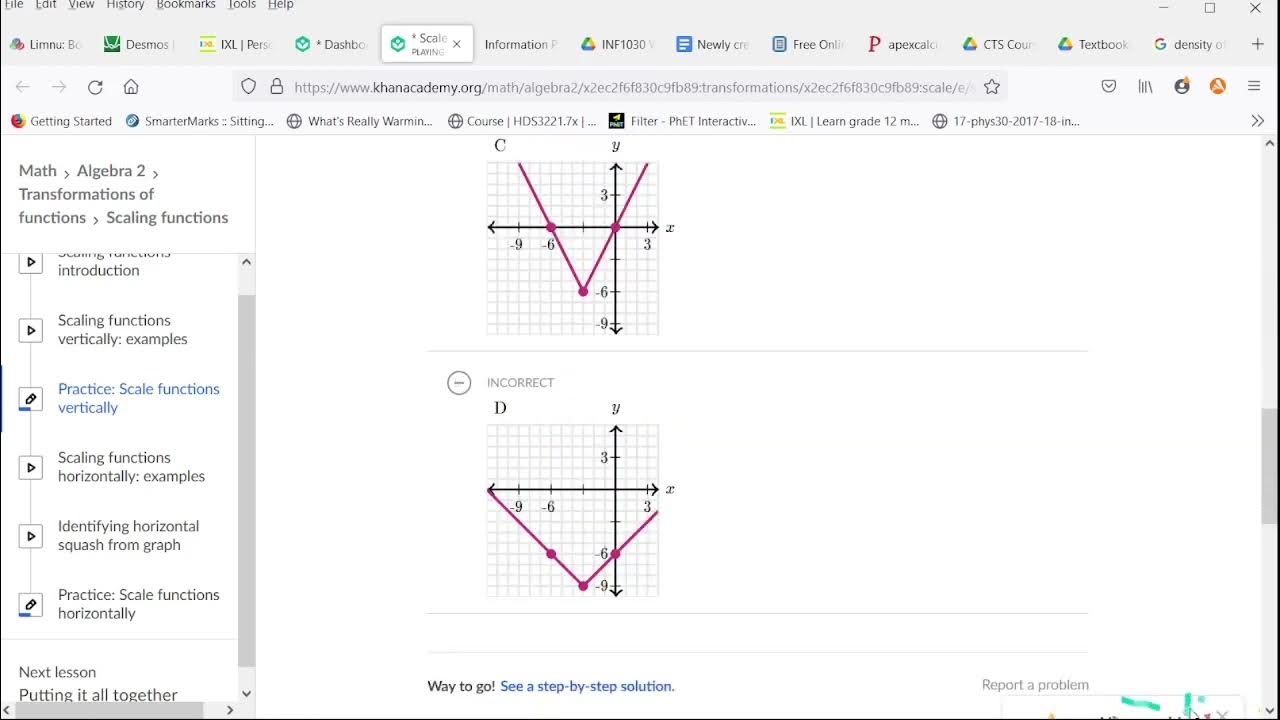Screen dimensions: 1280x720
Task: Open the Firefox account icon
Action: (x=1182, y=87)
